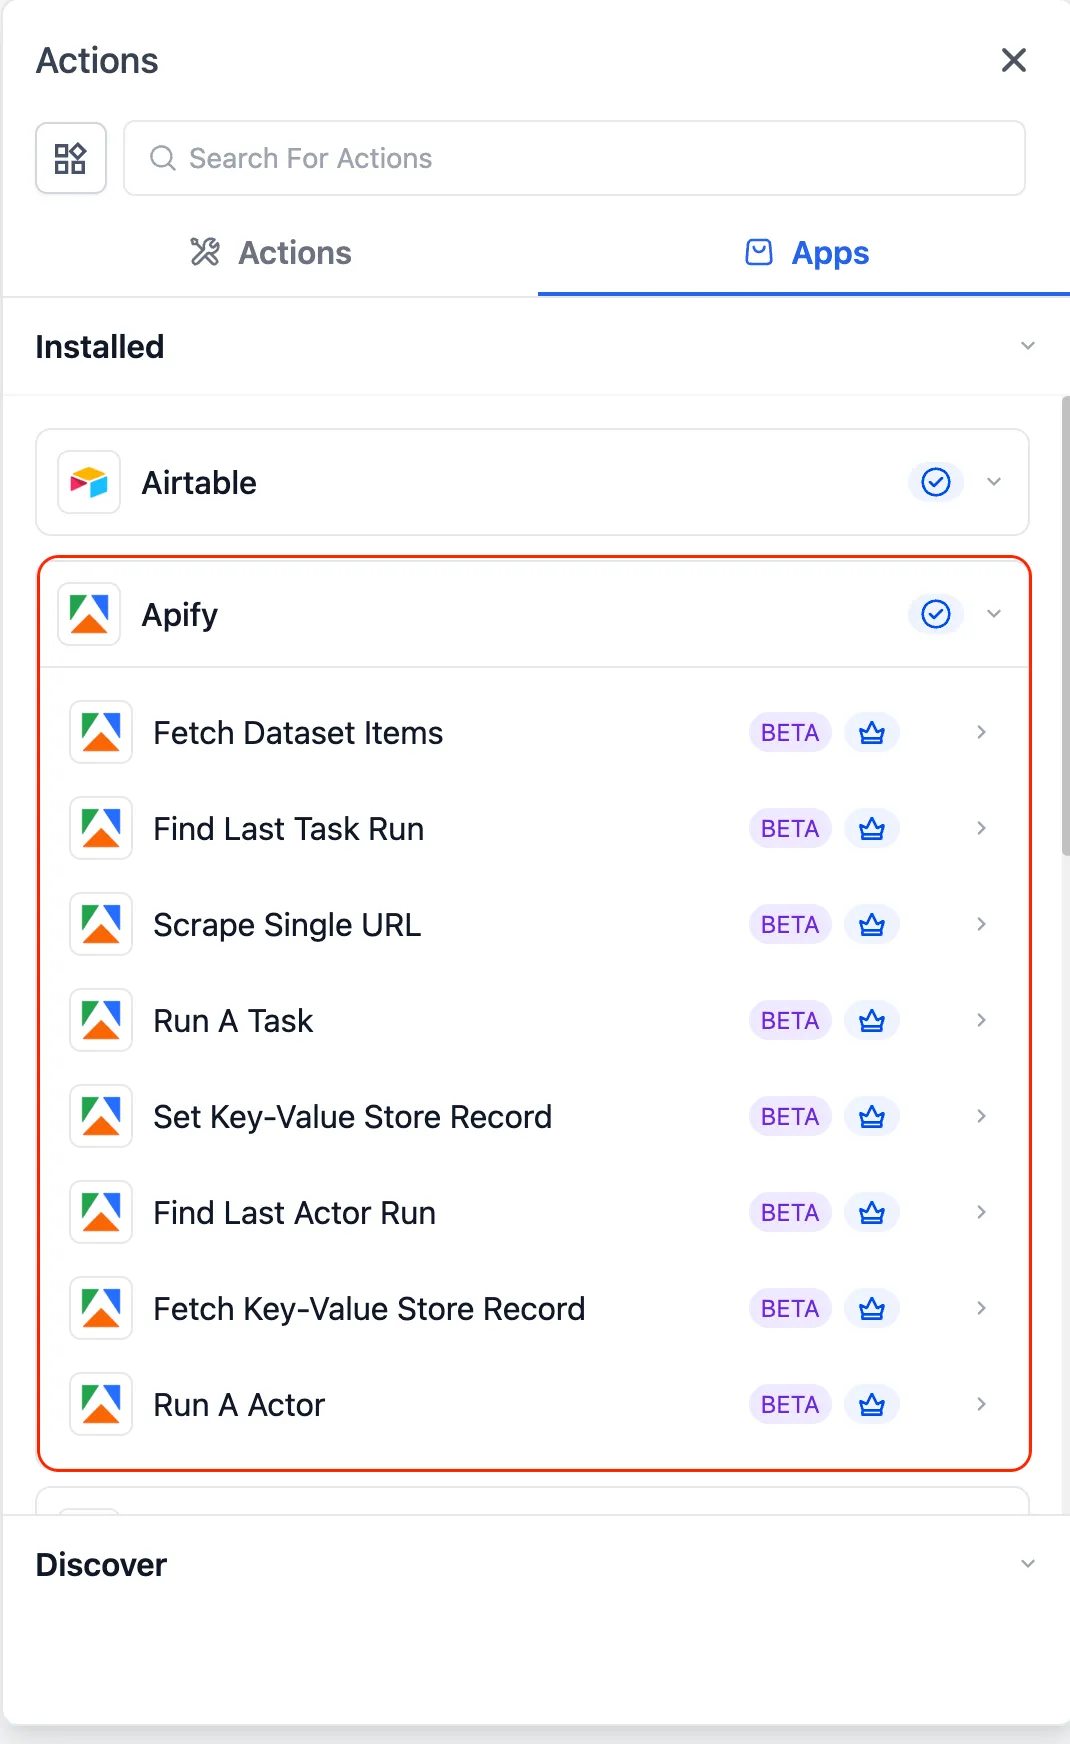The image size is (1070, 1744).
Task: Click the grid view icon beside search
Action: 70,158
